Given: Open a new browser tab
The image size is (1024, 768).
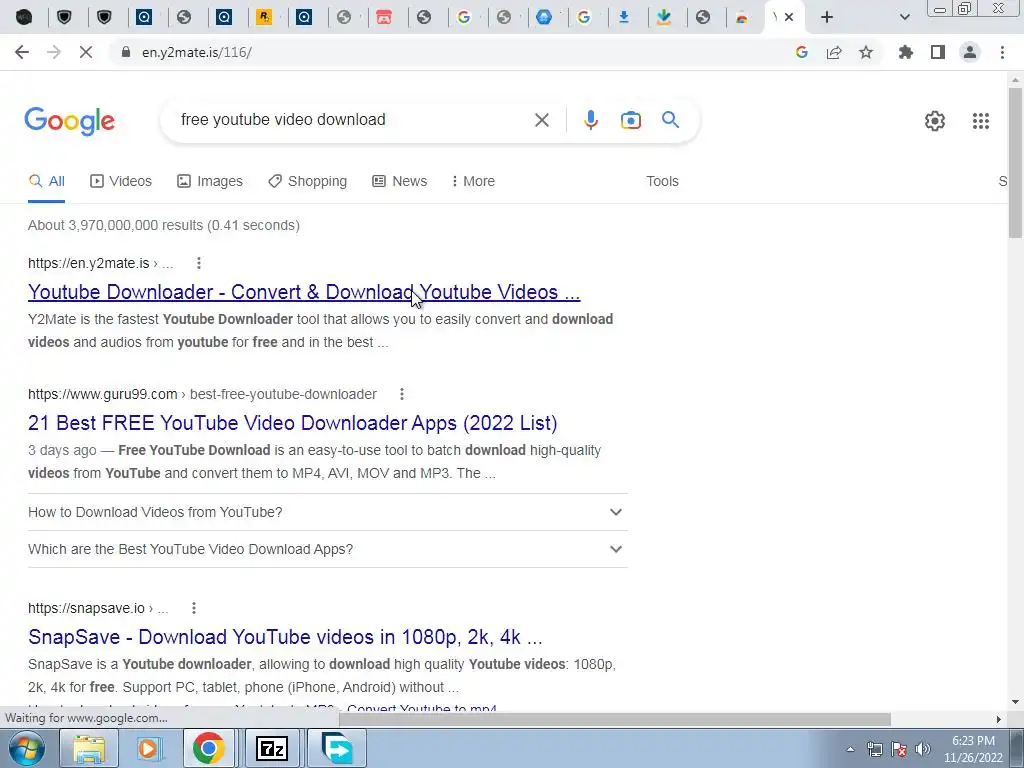Looking at the screenshot, I should click(827, 17).
